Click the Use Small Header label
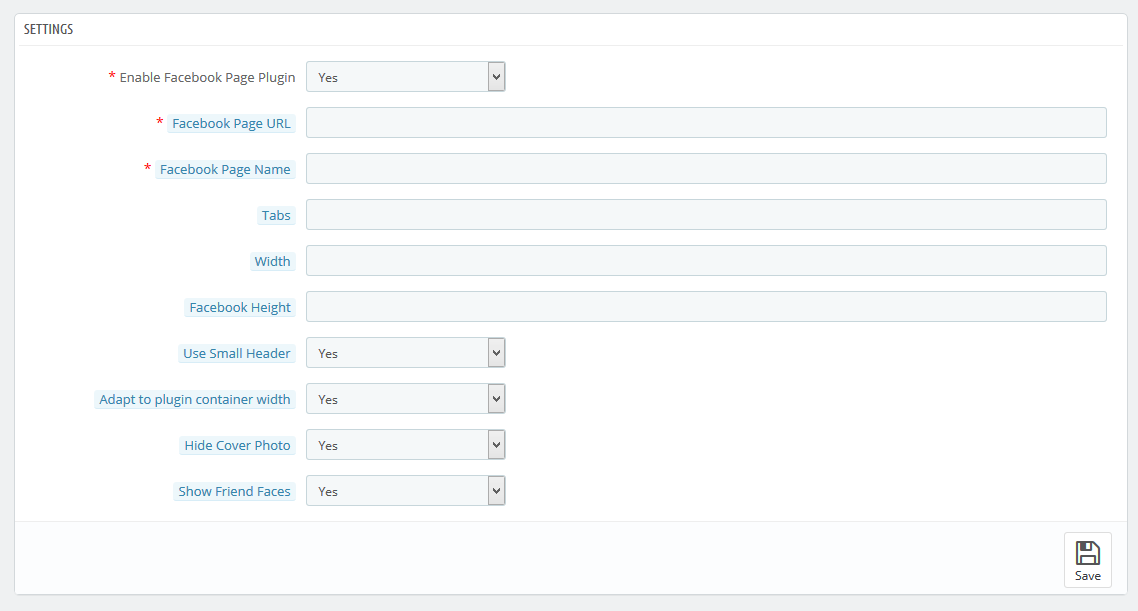The height and width of the screenshot is (611, 1138). pyautogui.click(x=237, y=353)
